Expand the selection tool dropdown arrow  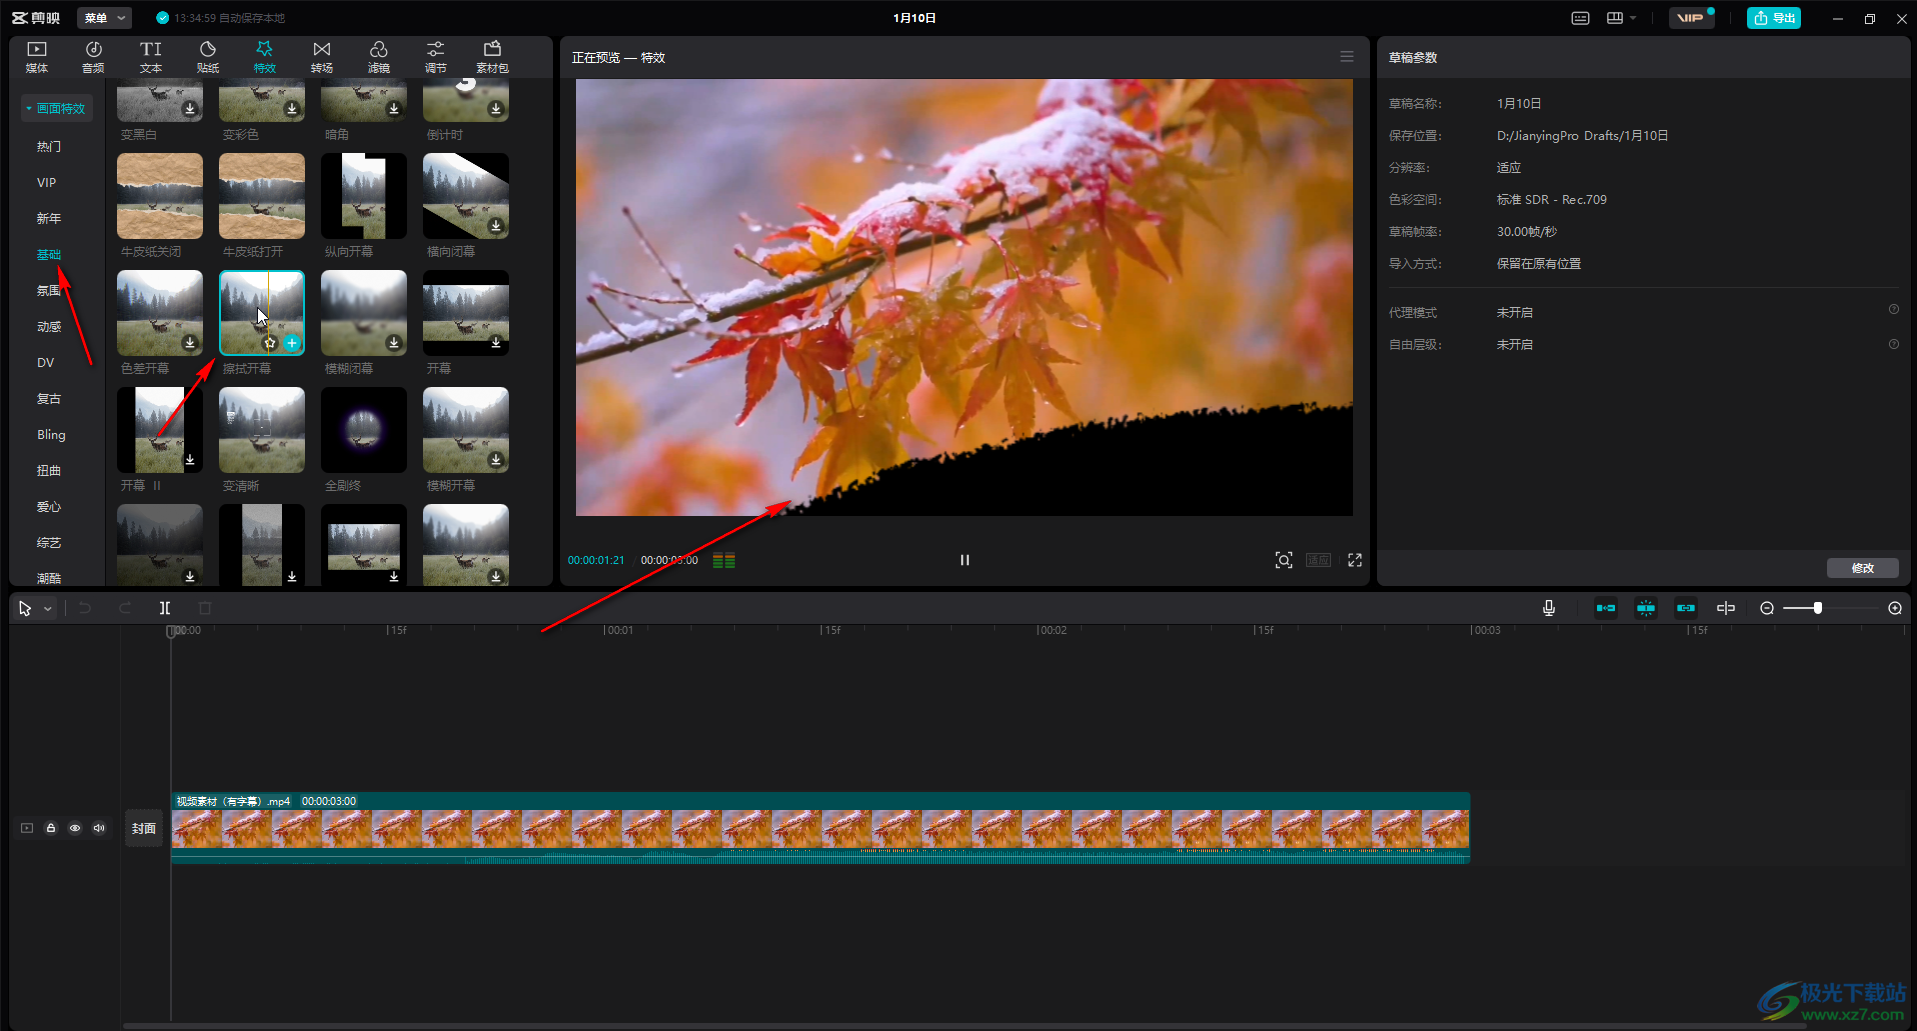[47, 608]
